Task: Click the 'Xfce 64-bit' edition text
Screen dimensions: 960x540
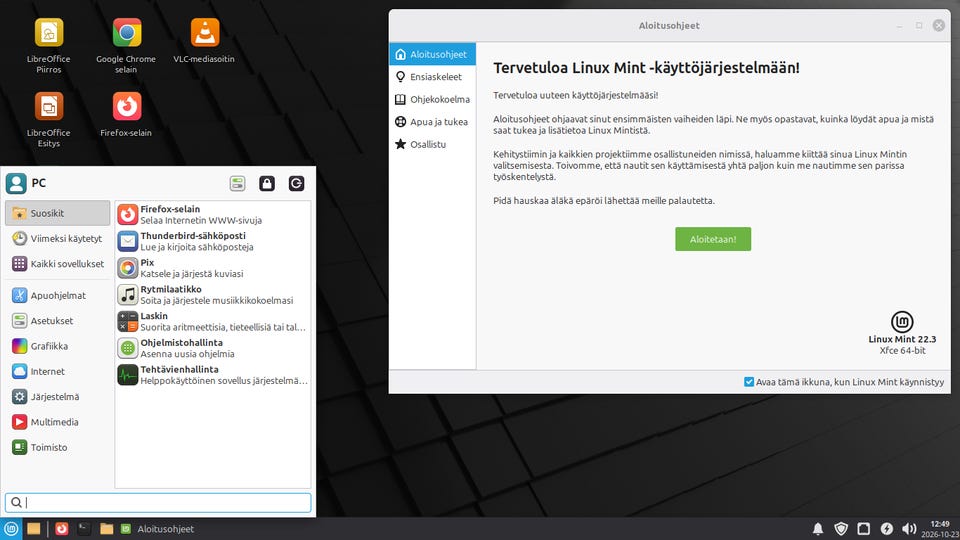Action: click(902, 351)
